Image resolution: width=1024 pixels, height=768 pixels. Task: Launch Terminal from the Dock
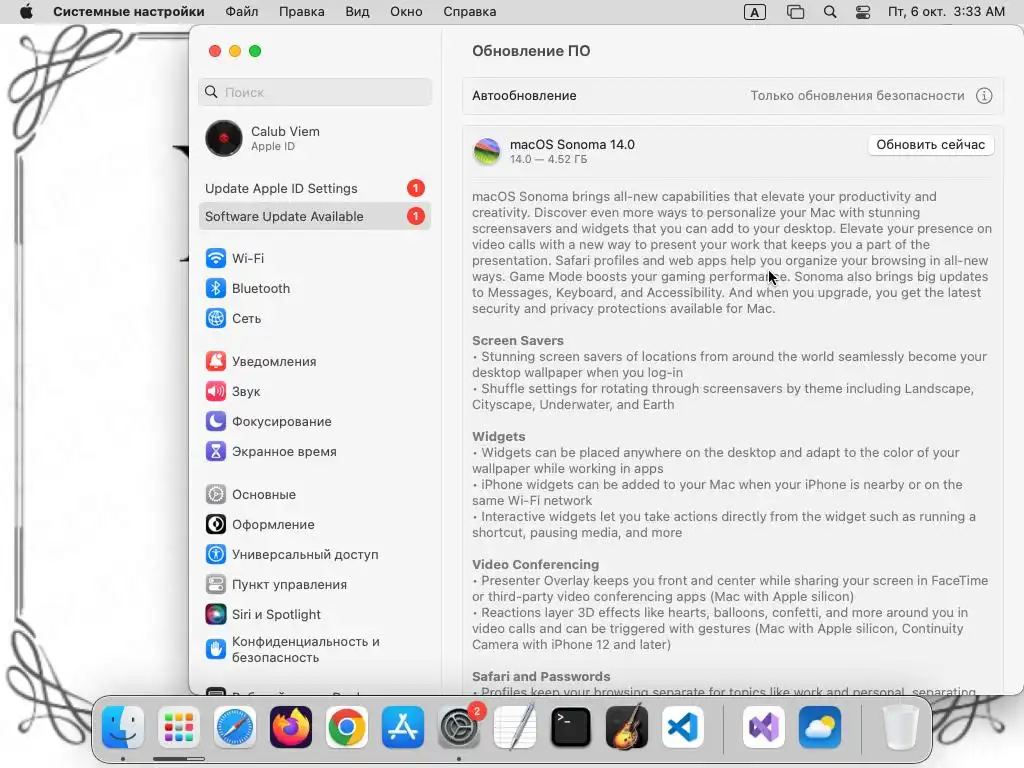(x=571, y=727)
